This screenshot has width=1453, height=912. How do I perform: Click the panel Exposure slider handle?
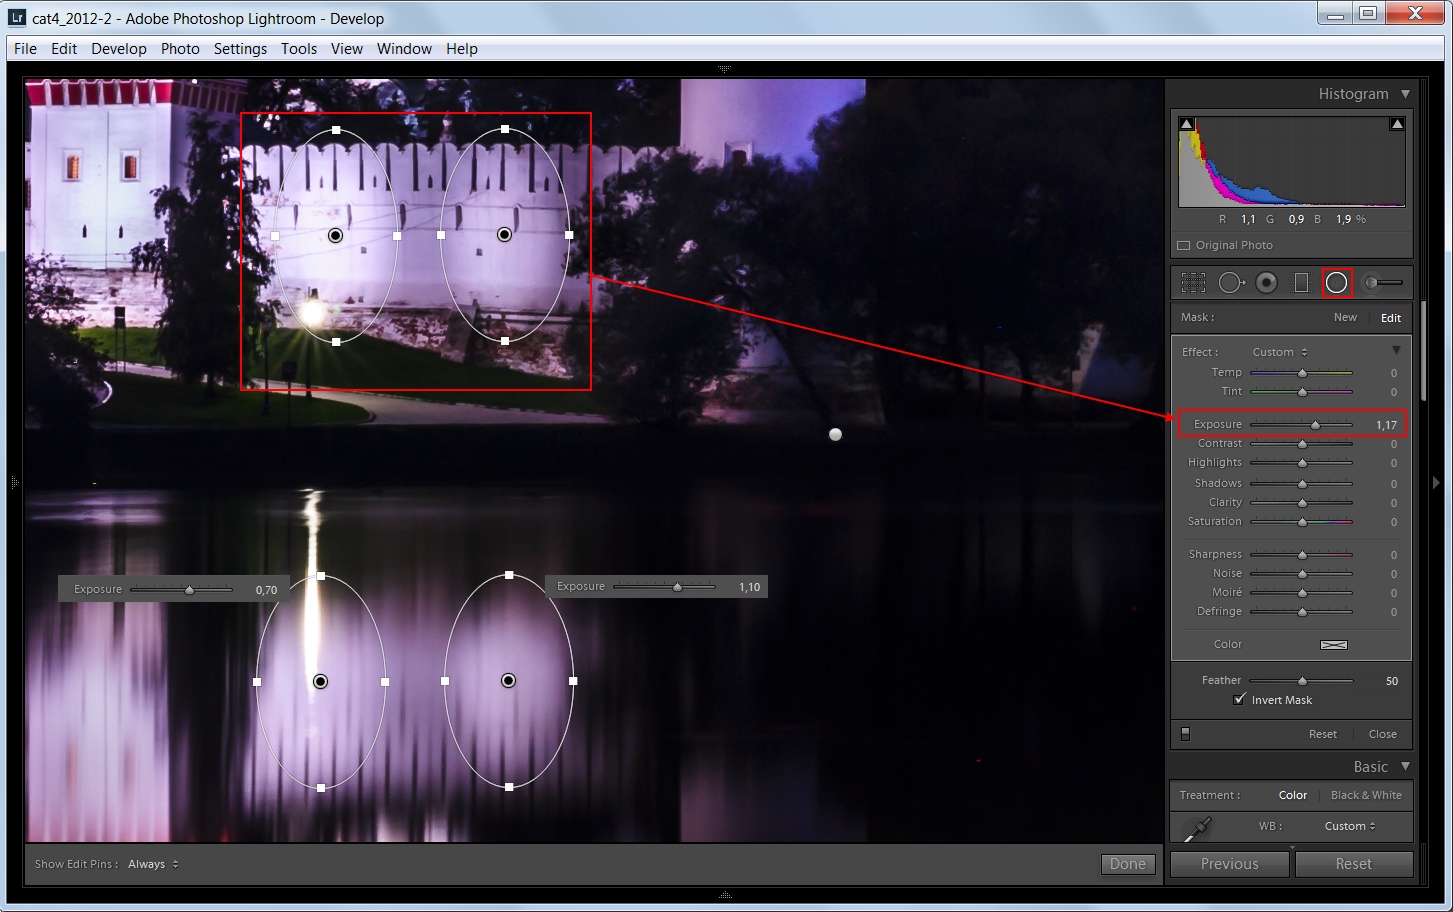click(1316, 425)
